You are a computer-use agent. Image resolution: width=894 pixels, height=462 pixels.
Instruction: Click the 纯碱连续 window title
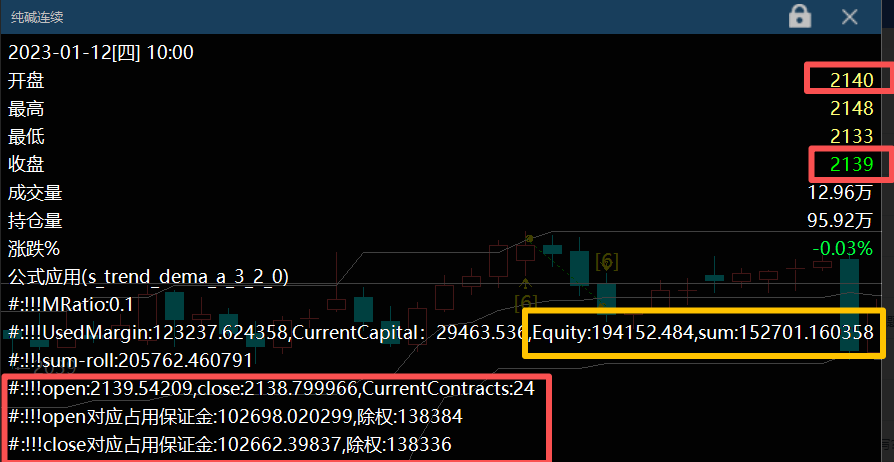[41, 17]
